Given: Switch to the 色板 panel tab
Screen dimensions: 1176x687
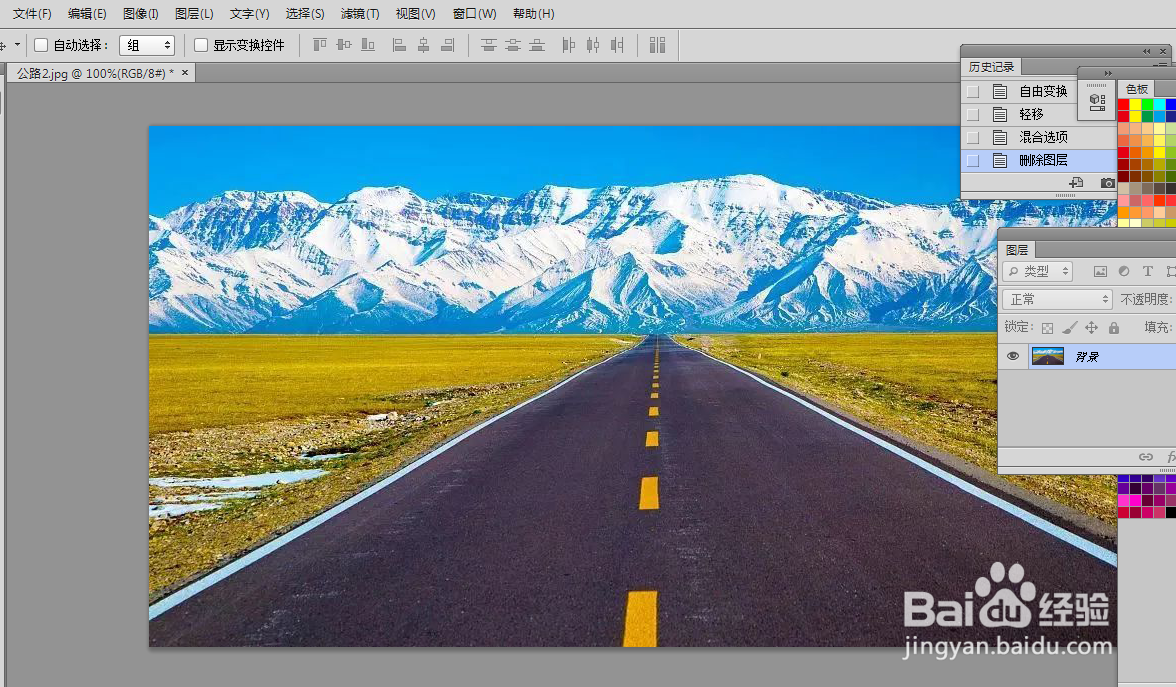Looking at the screenshot, I should tap(1136, 88).
